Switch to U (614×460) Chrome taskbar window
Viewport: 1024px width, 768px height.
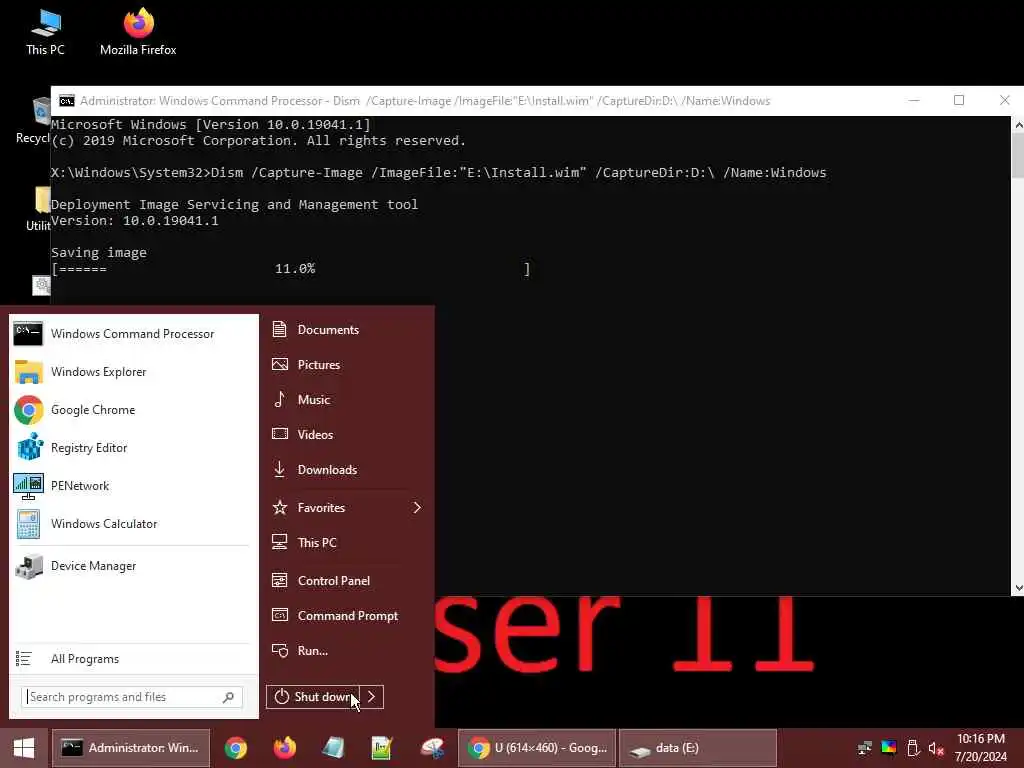pos(537,748)
